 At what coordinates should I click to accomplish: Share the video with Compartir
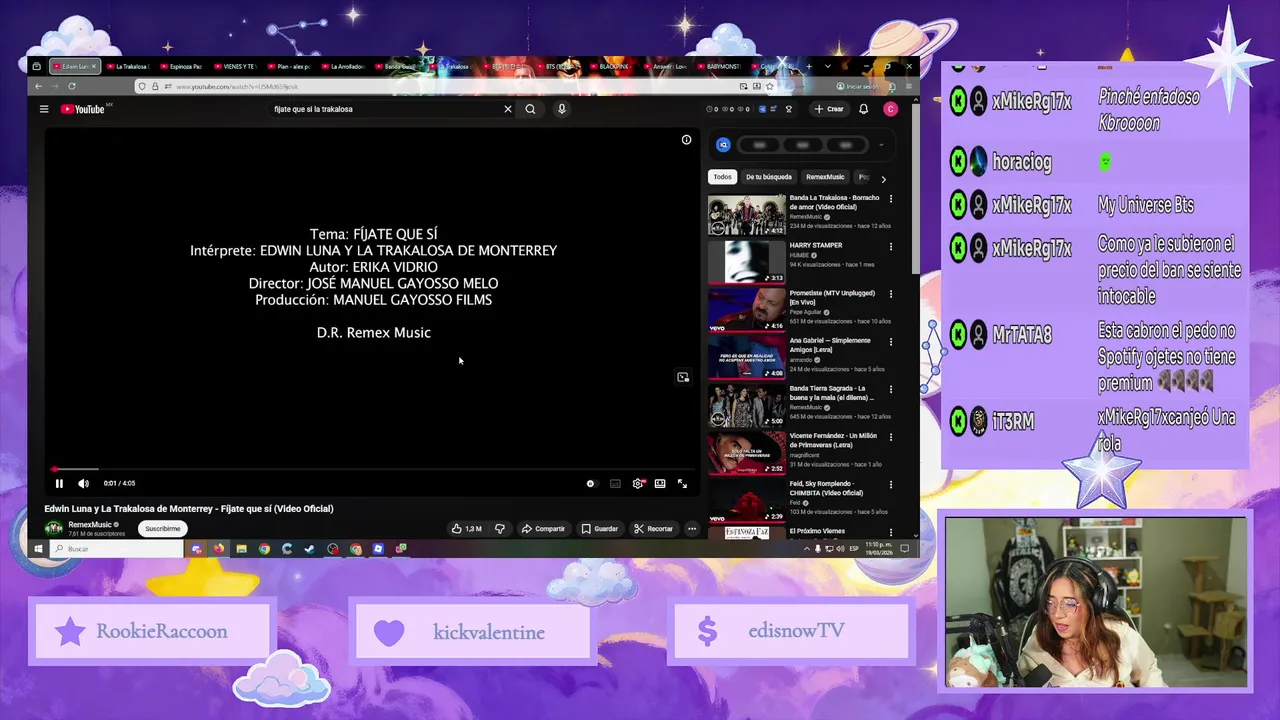click(543, 528)
